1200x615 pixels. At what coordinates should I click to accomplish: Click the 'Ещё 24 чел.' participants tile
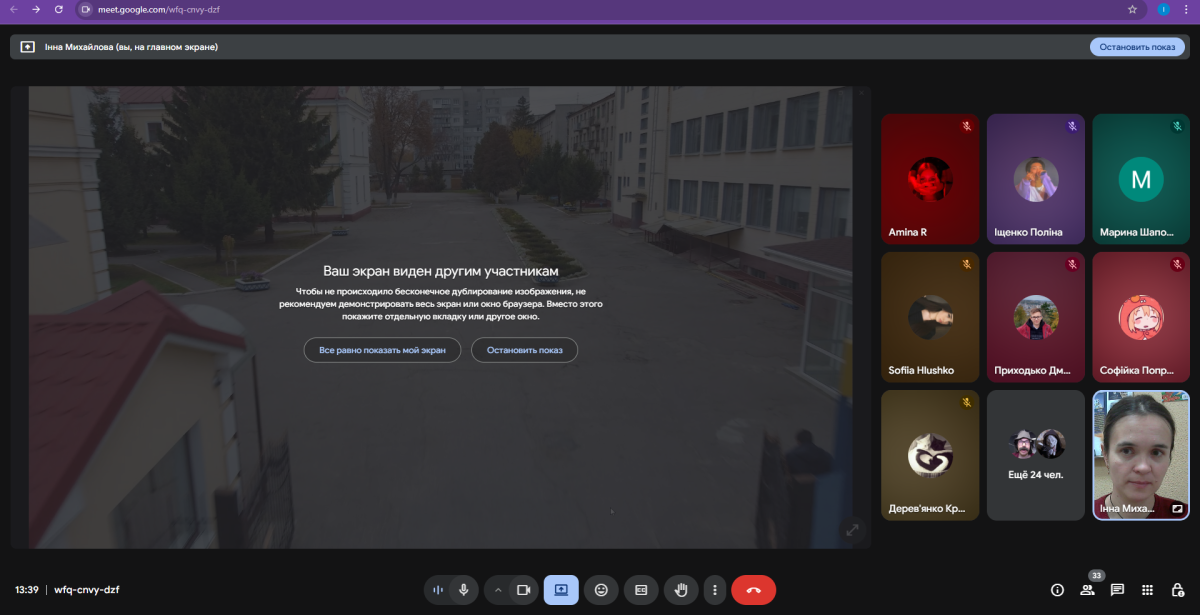tap(1035, 455)
